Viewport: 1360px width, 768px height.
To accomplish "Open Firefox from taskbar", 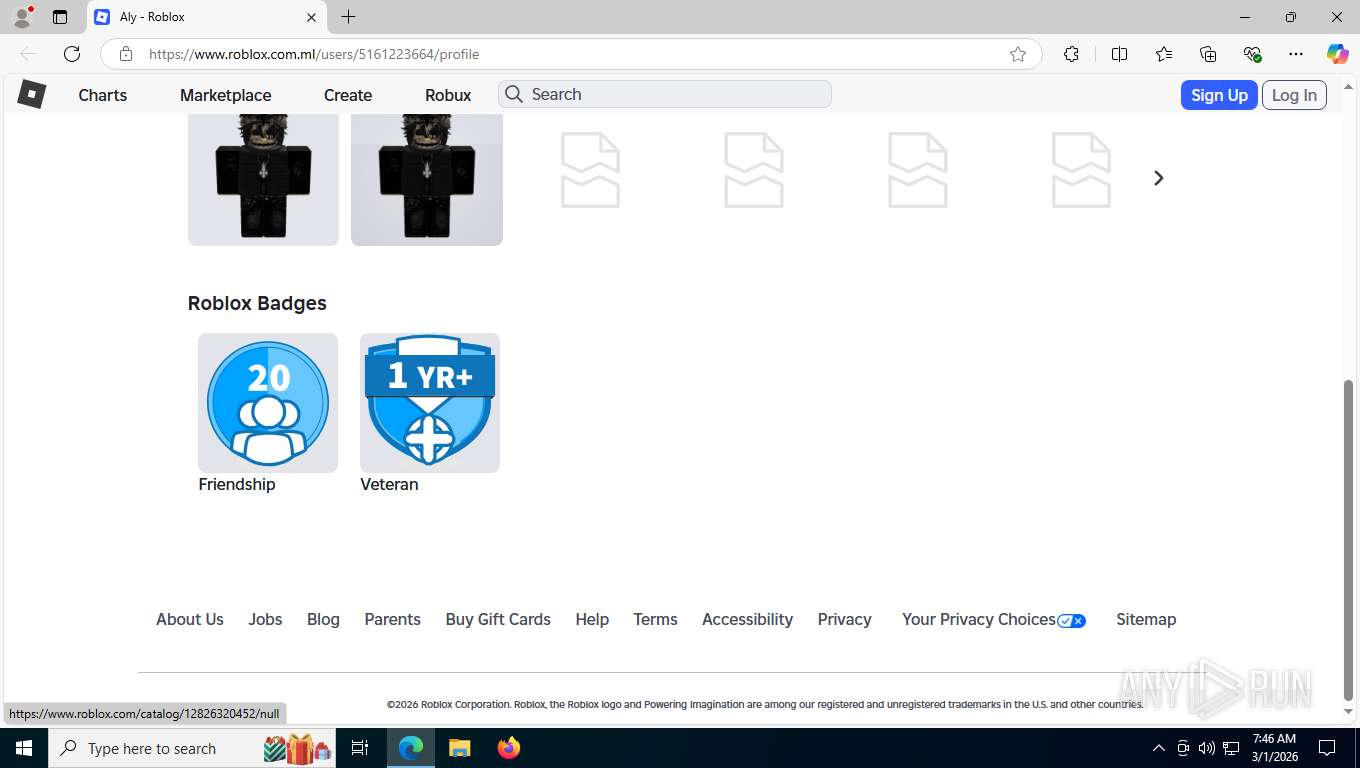I will click(509, 748).
